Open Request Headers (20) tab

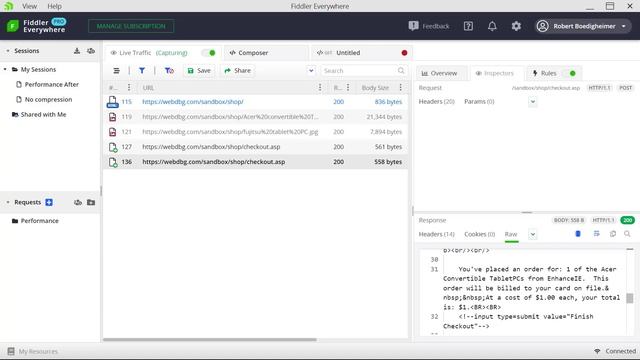(436, 101)
